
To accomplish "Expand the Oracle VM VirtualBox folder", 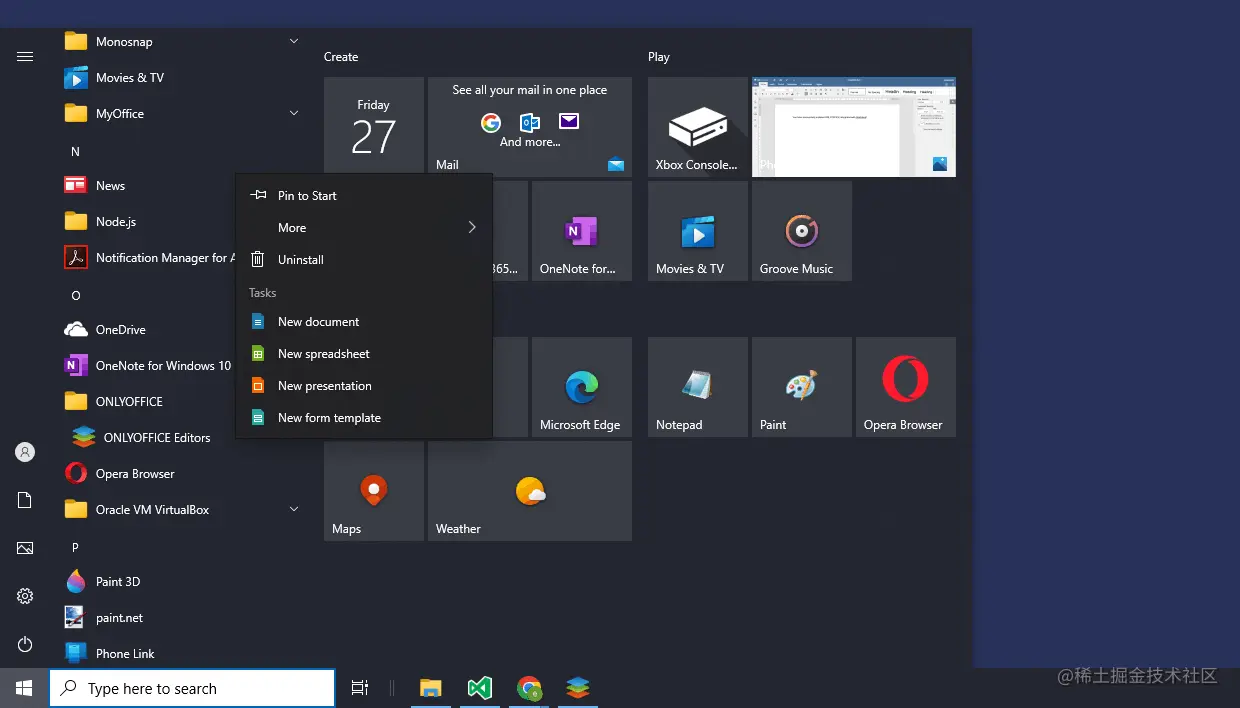I will 292,509.
